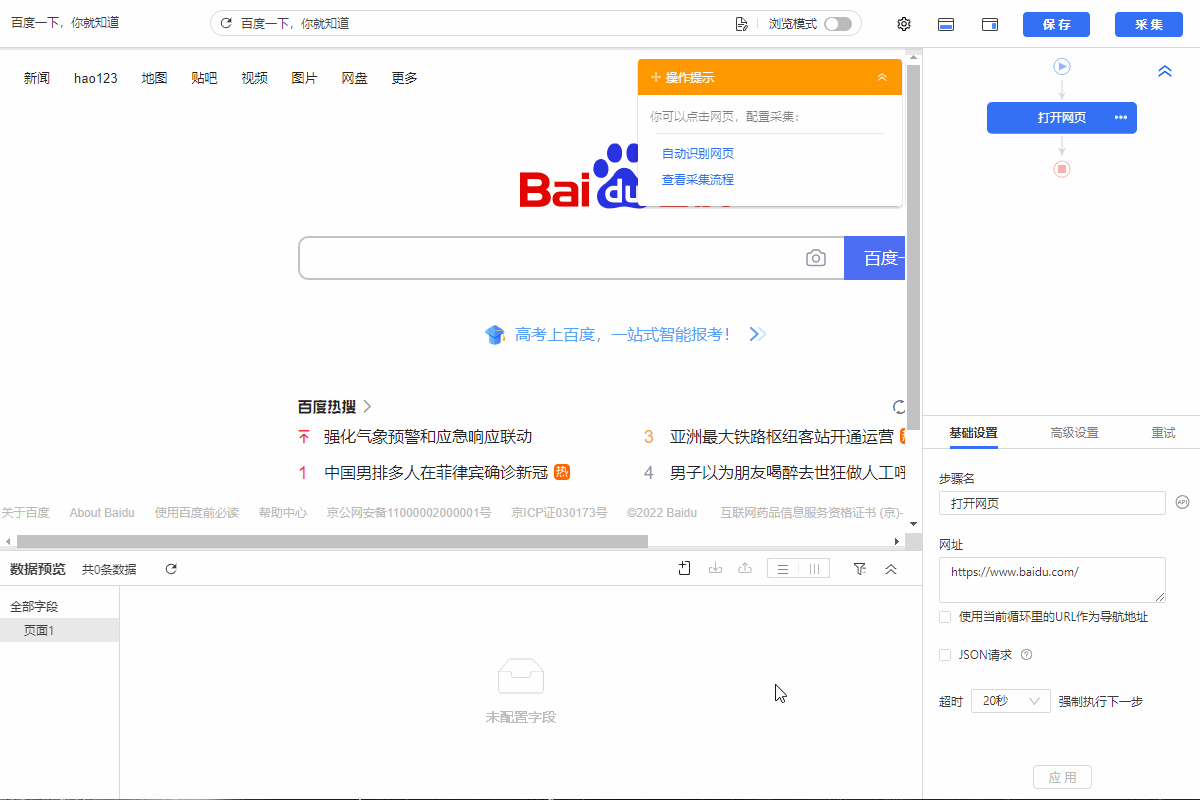This screenshot has width=1200, height=800.
Task: Open hot search 亚洲最大铁路枢纽客站开通运营
Action: (x=782, y=437)
